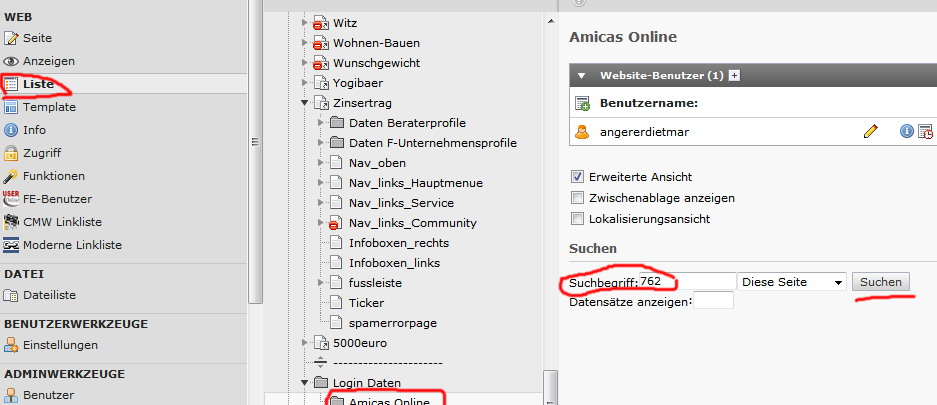937x405 pixels.
Task: Expand the Daten Beraterprofile folder
Action: click(321, 123)
